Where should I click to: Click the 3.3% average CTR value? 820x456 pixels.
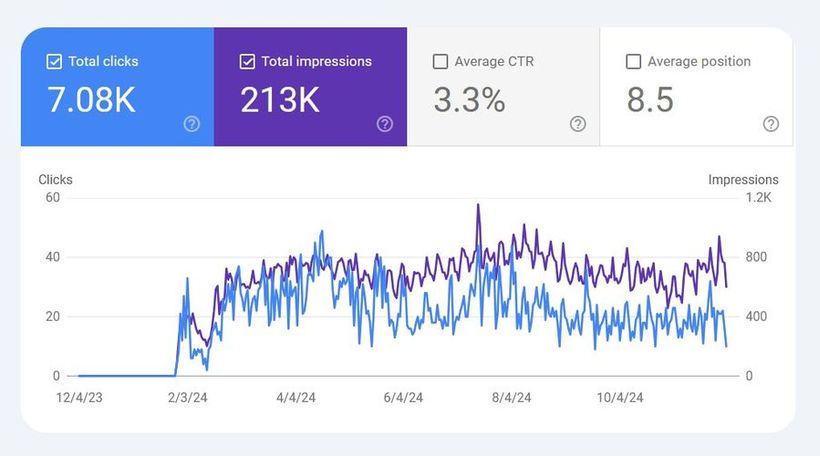point(469,99)
